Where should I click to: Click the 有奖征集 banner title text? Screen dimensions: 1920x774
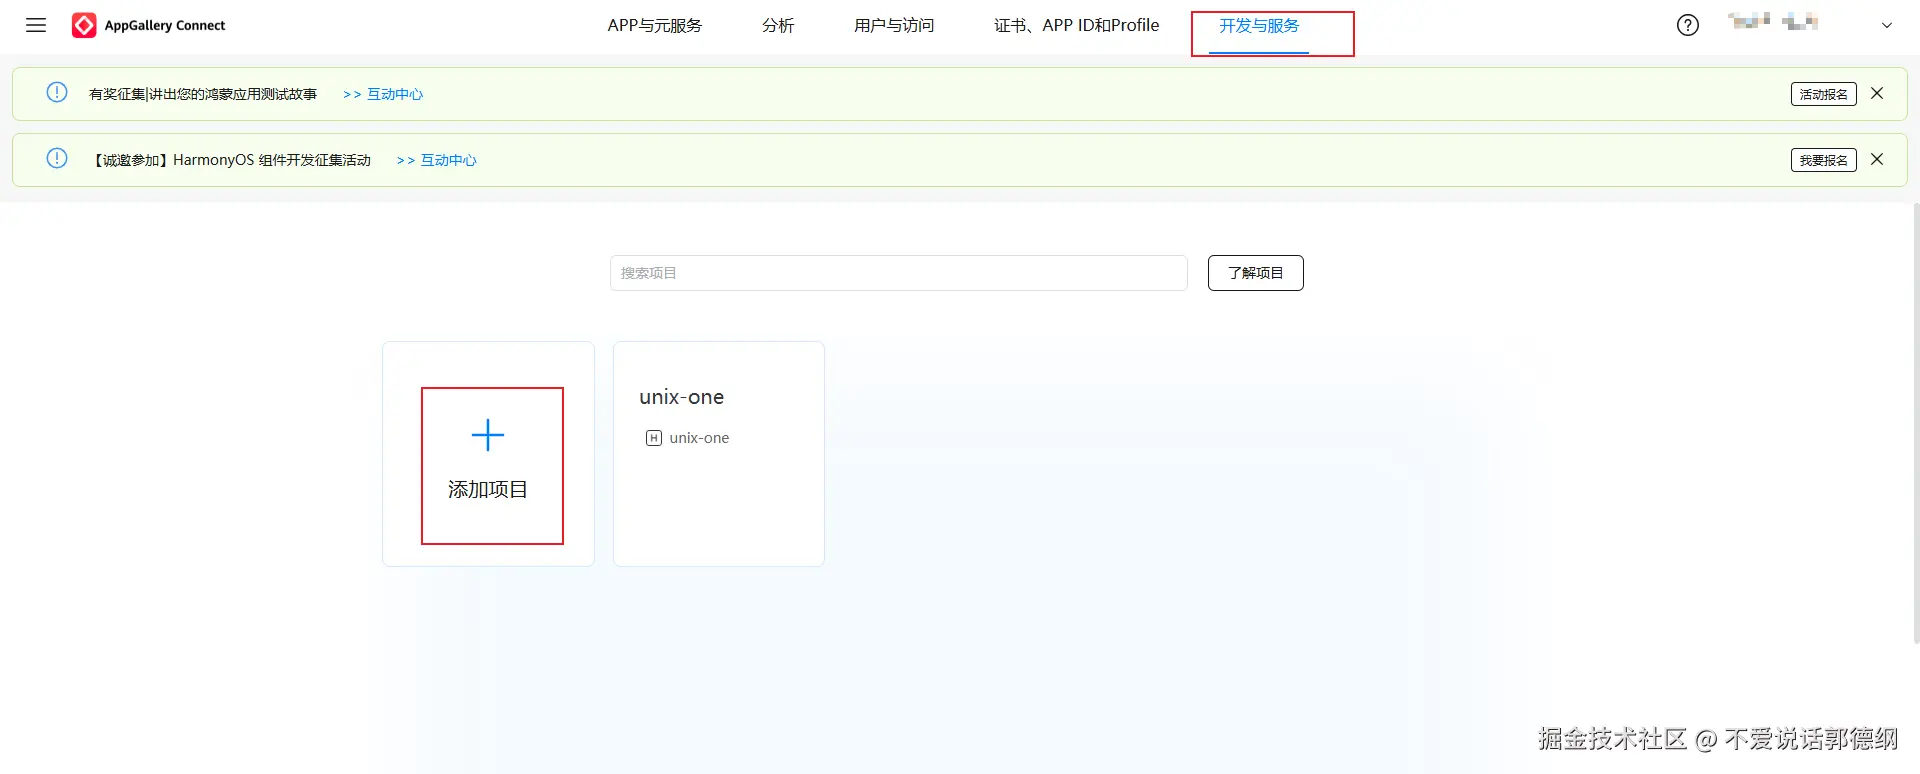tap(203, 94)
